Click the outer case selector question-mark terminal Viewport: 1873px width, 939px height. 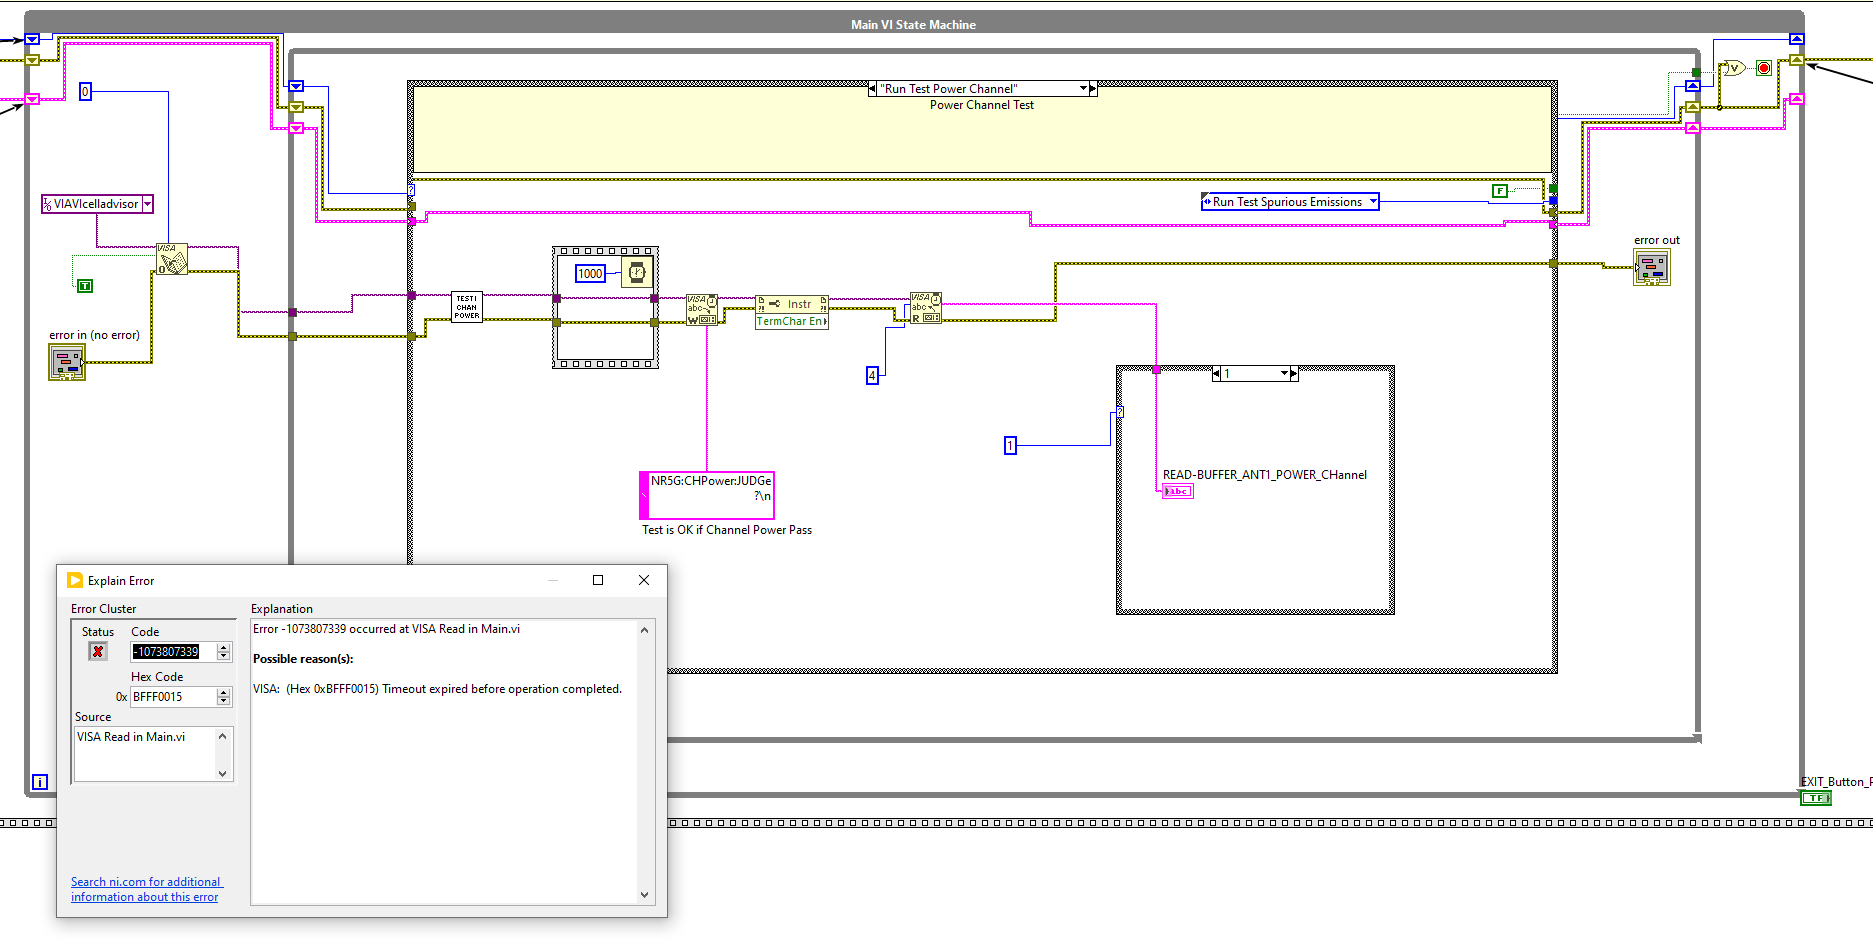(411, 189)
